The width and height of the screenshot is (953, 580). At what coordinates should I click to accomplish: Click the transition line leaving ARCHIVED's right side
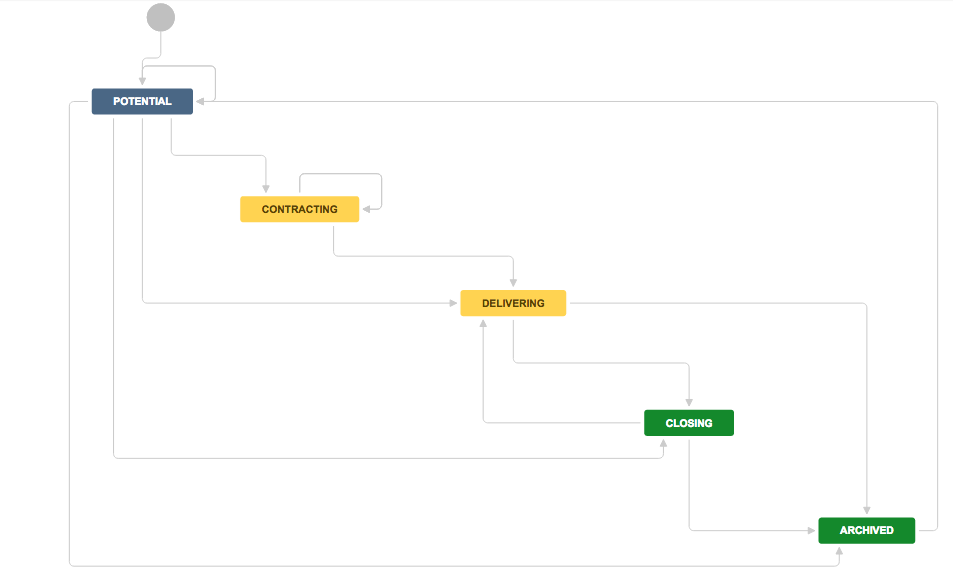point(937,300)
